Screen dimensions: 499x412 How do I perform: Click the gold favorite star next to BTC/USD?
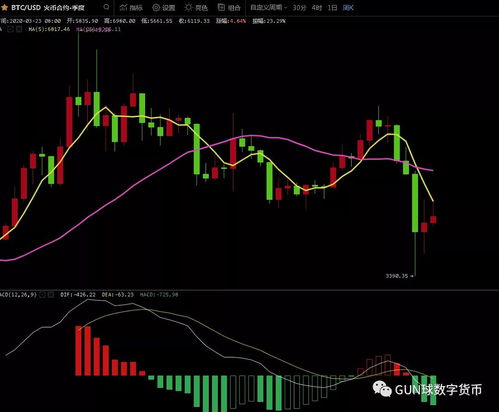pos(4,7)
